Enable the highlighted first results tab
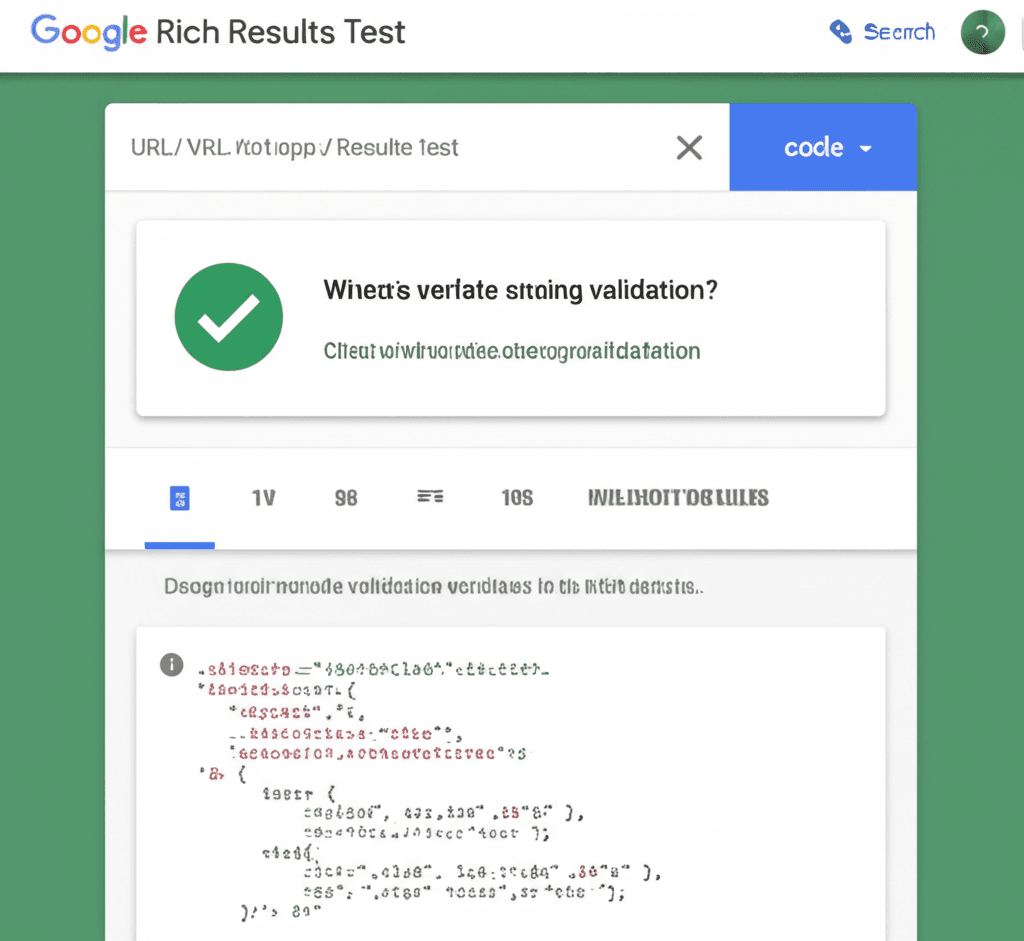 click(180, 497)
